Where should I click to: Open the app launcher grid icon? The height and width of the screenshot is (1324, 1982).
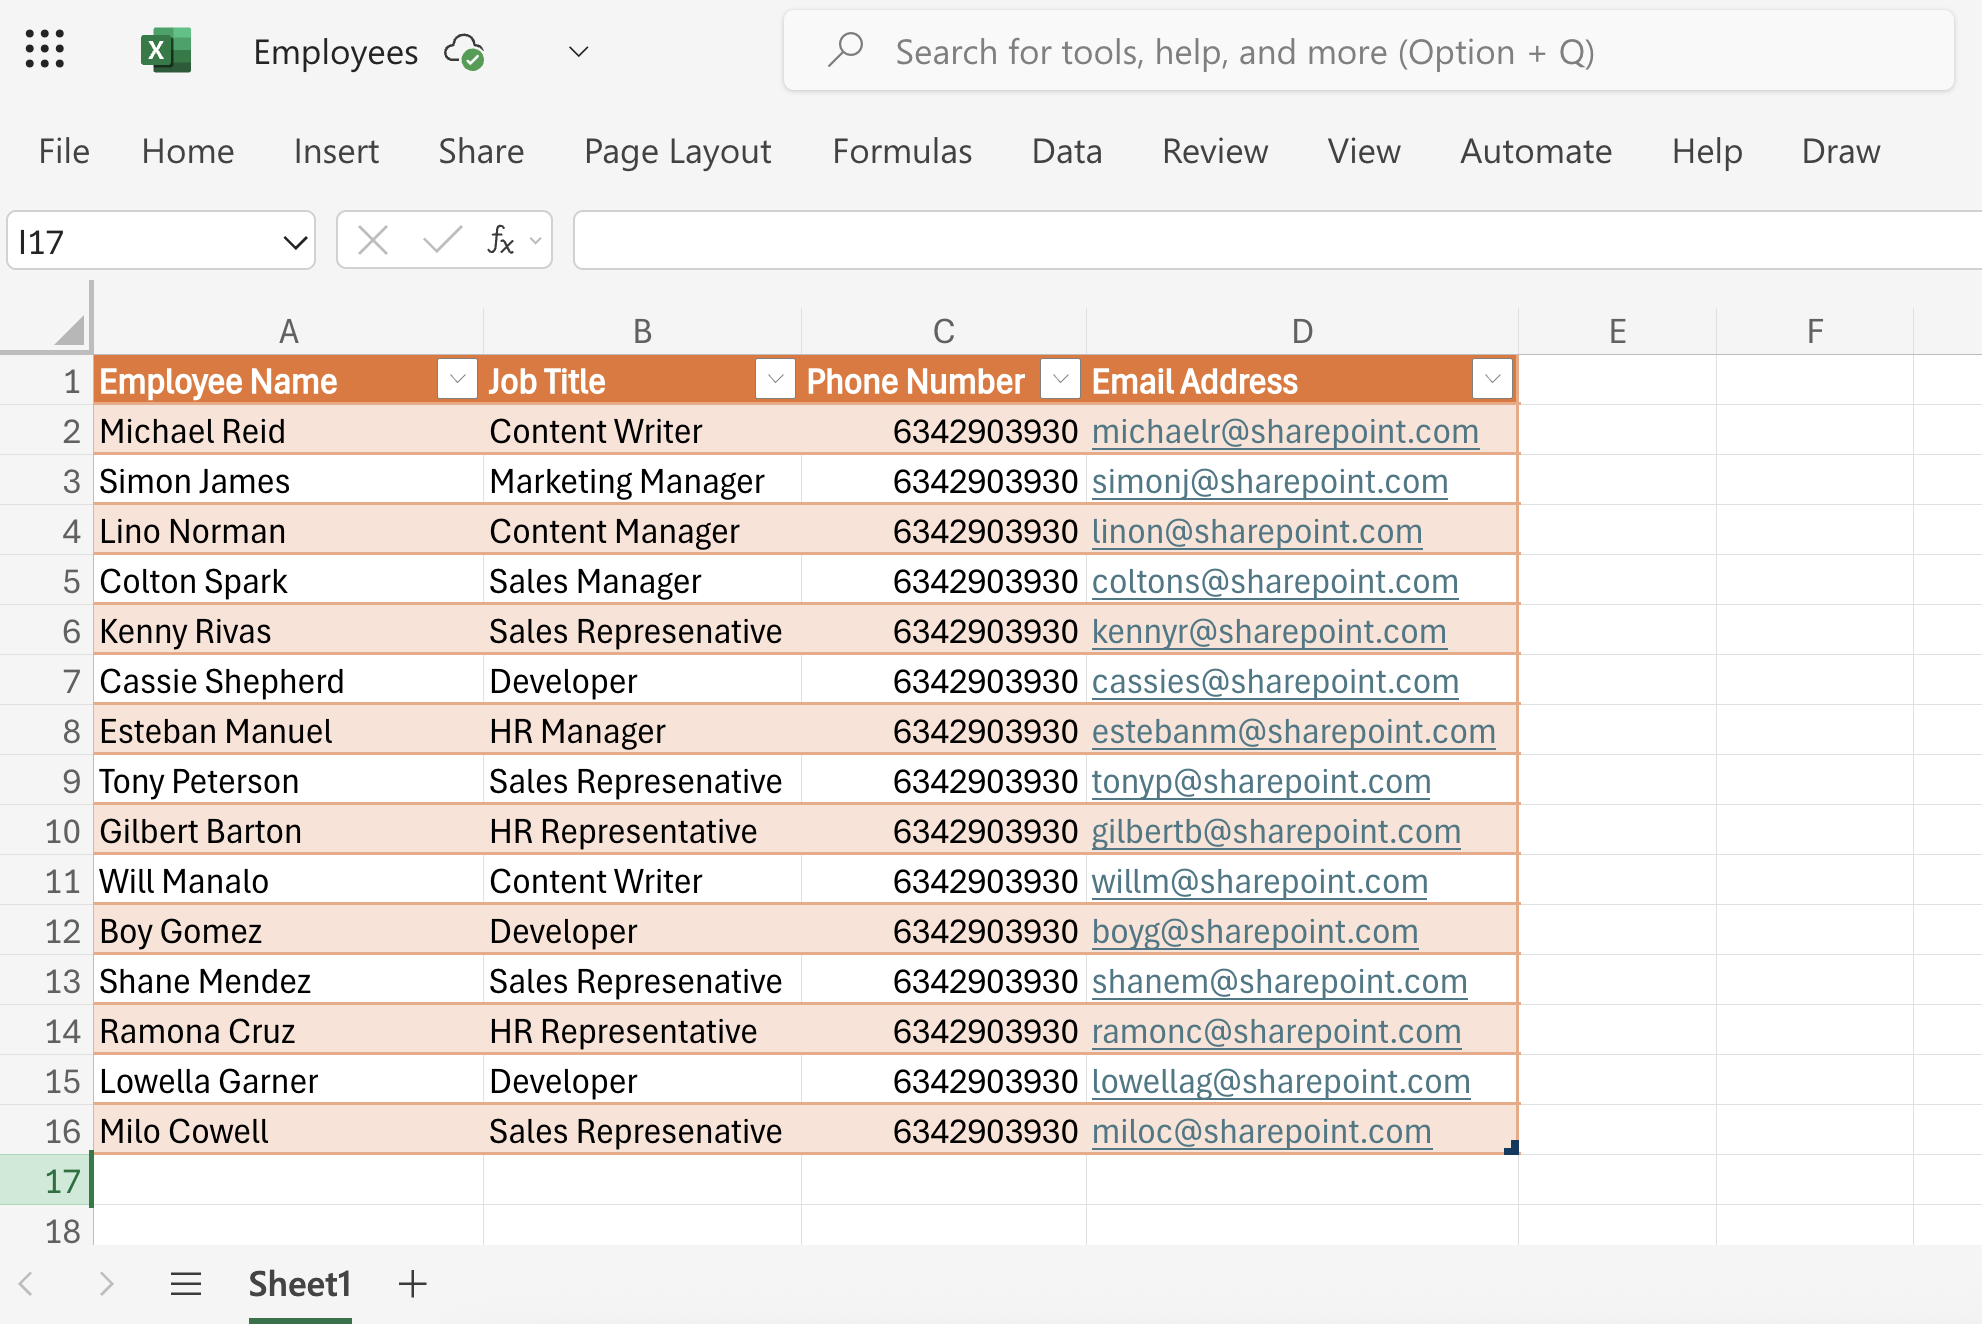(x=45, y=49)
